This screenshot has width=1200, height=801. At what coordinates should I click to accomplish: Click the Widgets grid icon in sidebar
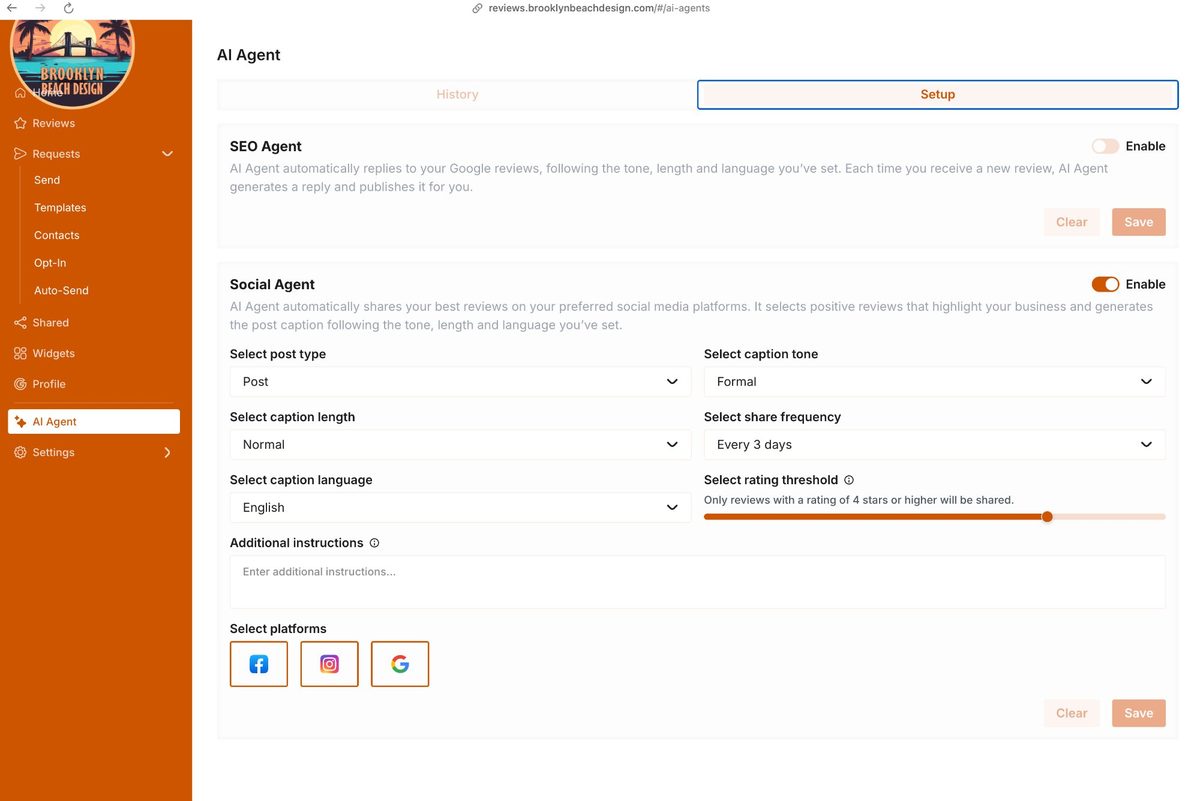20,354
